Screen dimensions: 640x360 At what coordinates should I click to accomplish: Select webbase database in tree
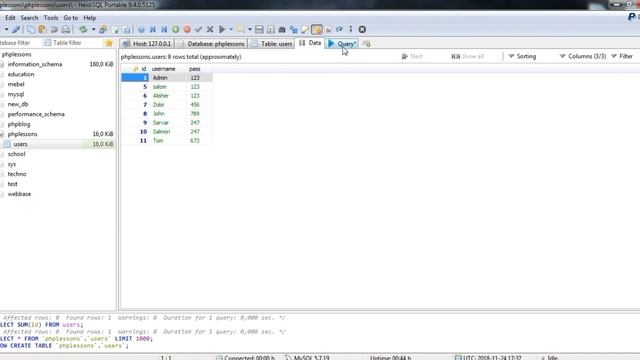tap(19, 194)
